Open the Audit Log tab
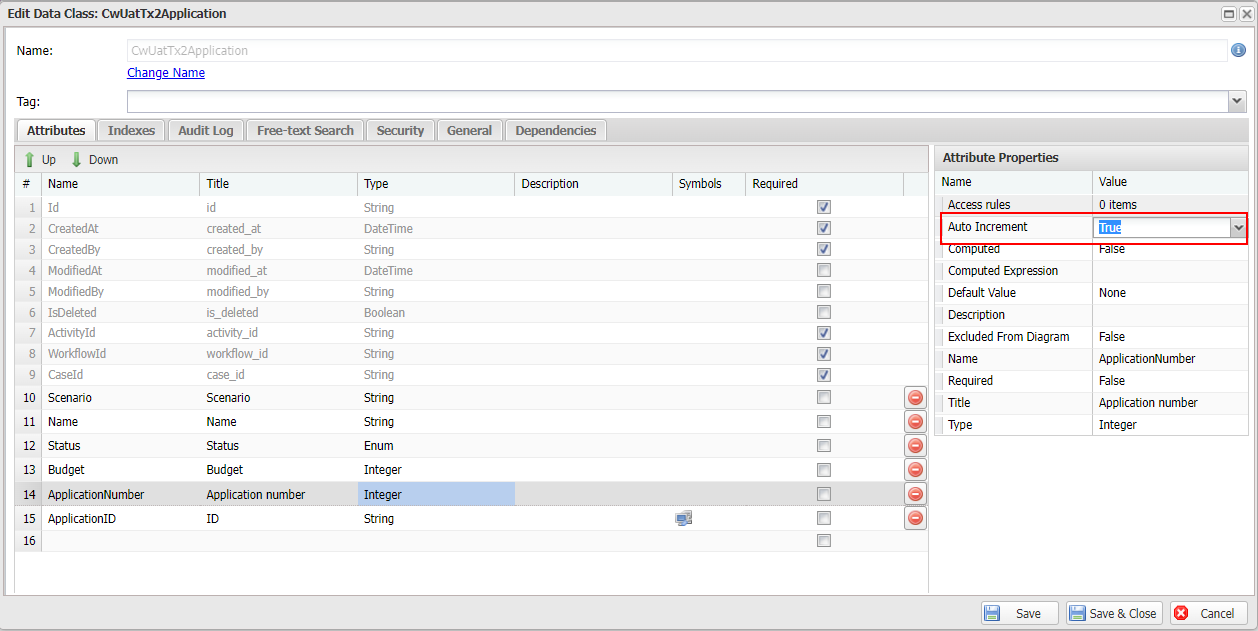The image size is (1258, 631). [x=205, y=130]
